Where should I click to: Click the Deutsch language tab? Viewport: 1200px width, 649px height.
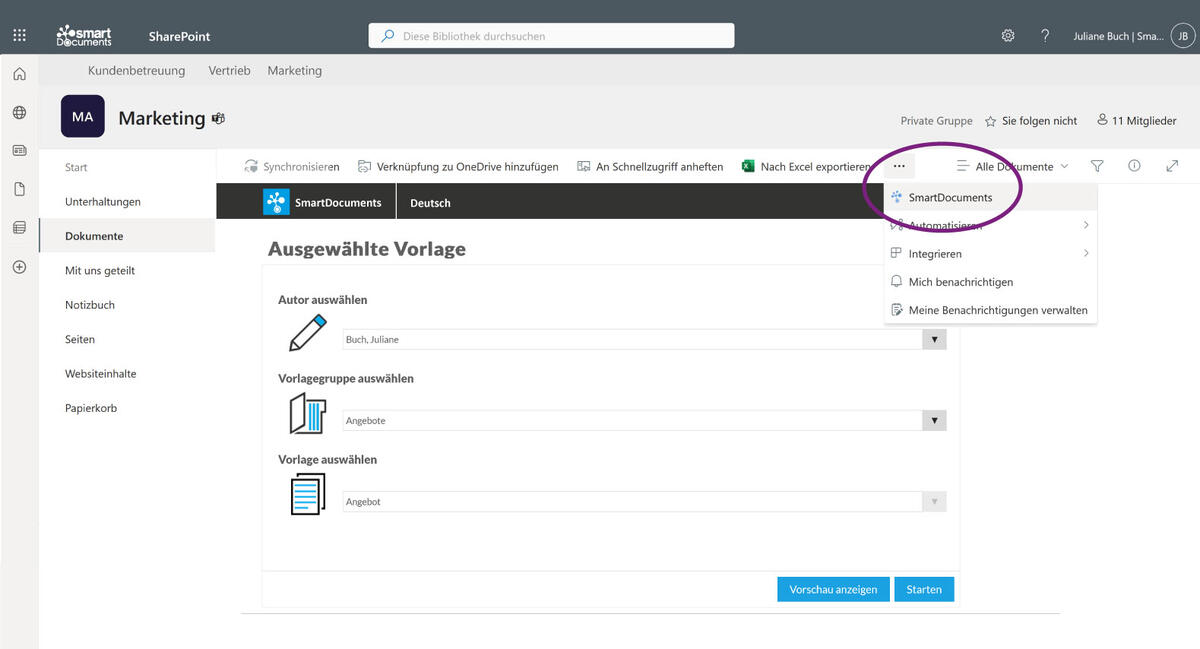point(430,203)
